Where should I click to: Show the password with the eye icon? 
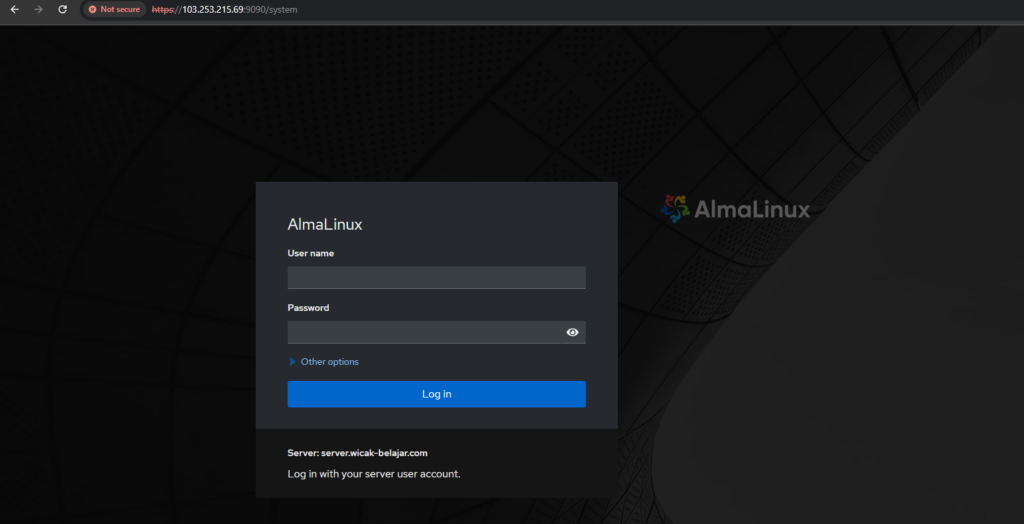pyautogui.click(x=573, y=332)
